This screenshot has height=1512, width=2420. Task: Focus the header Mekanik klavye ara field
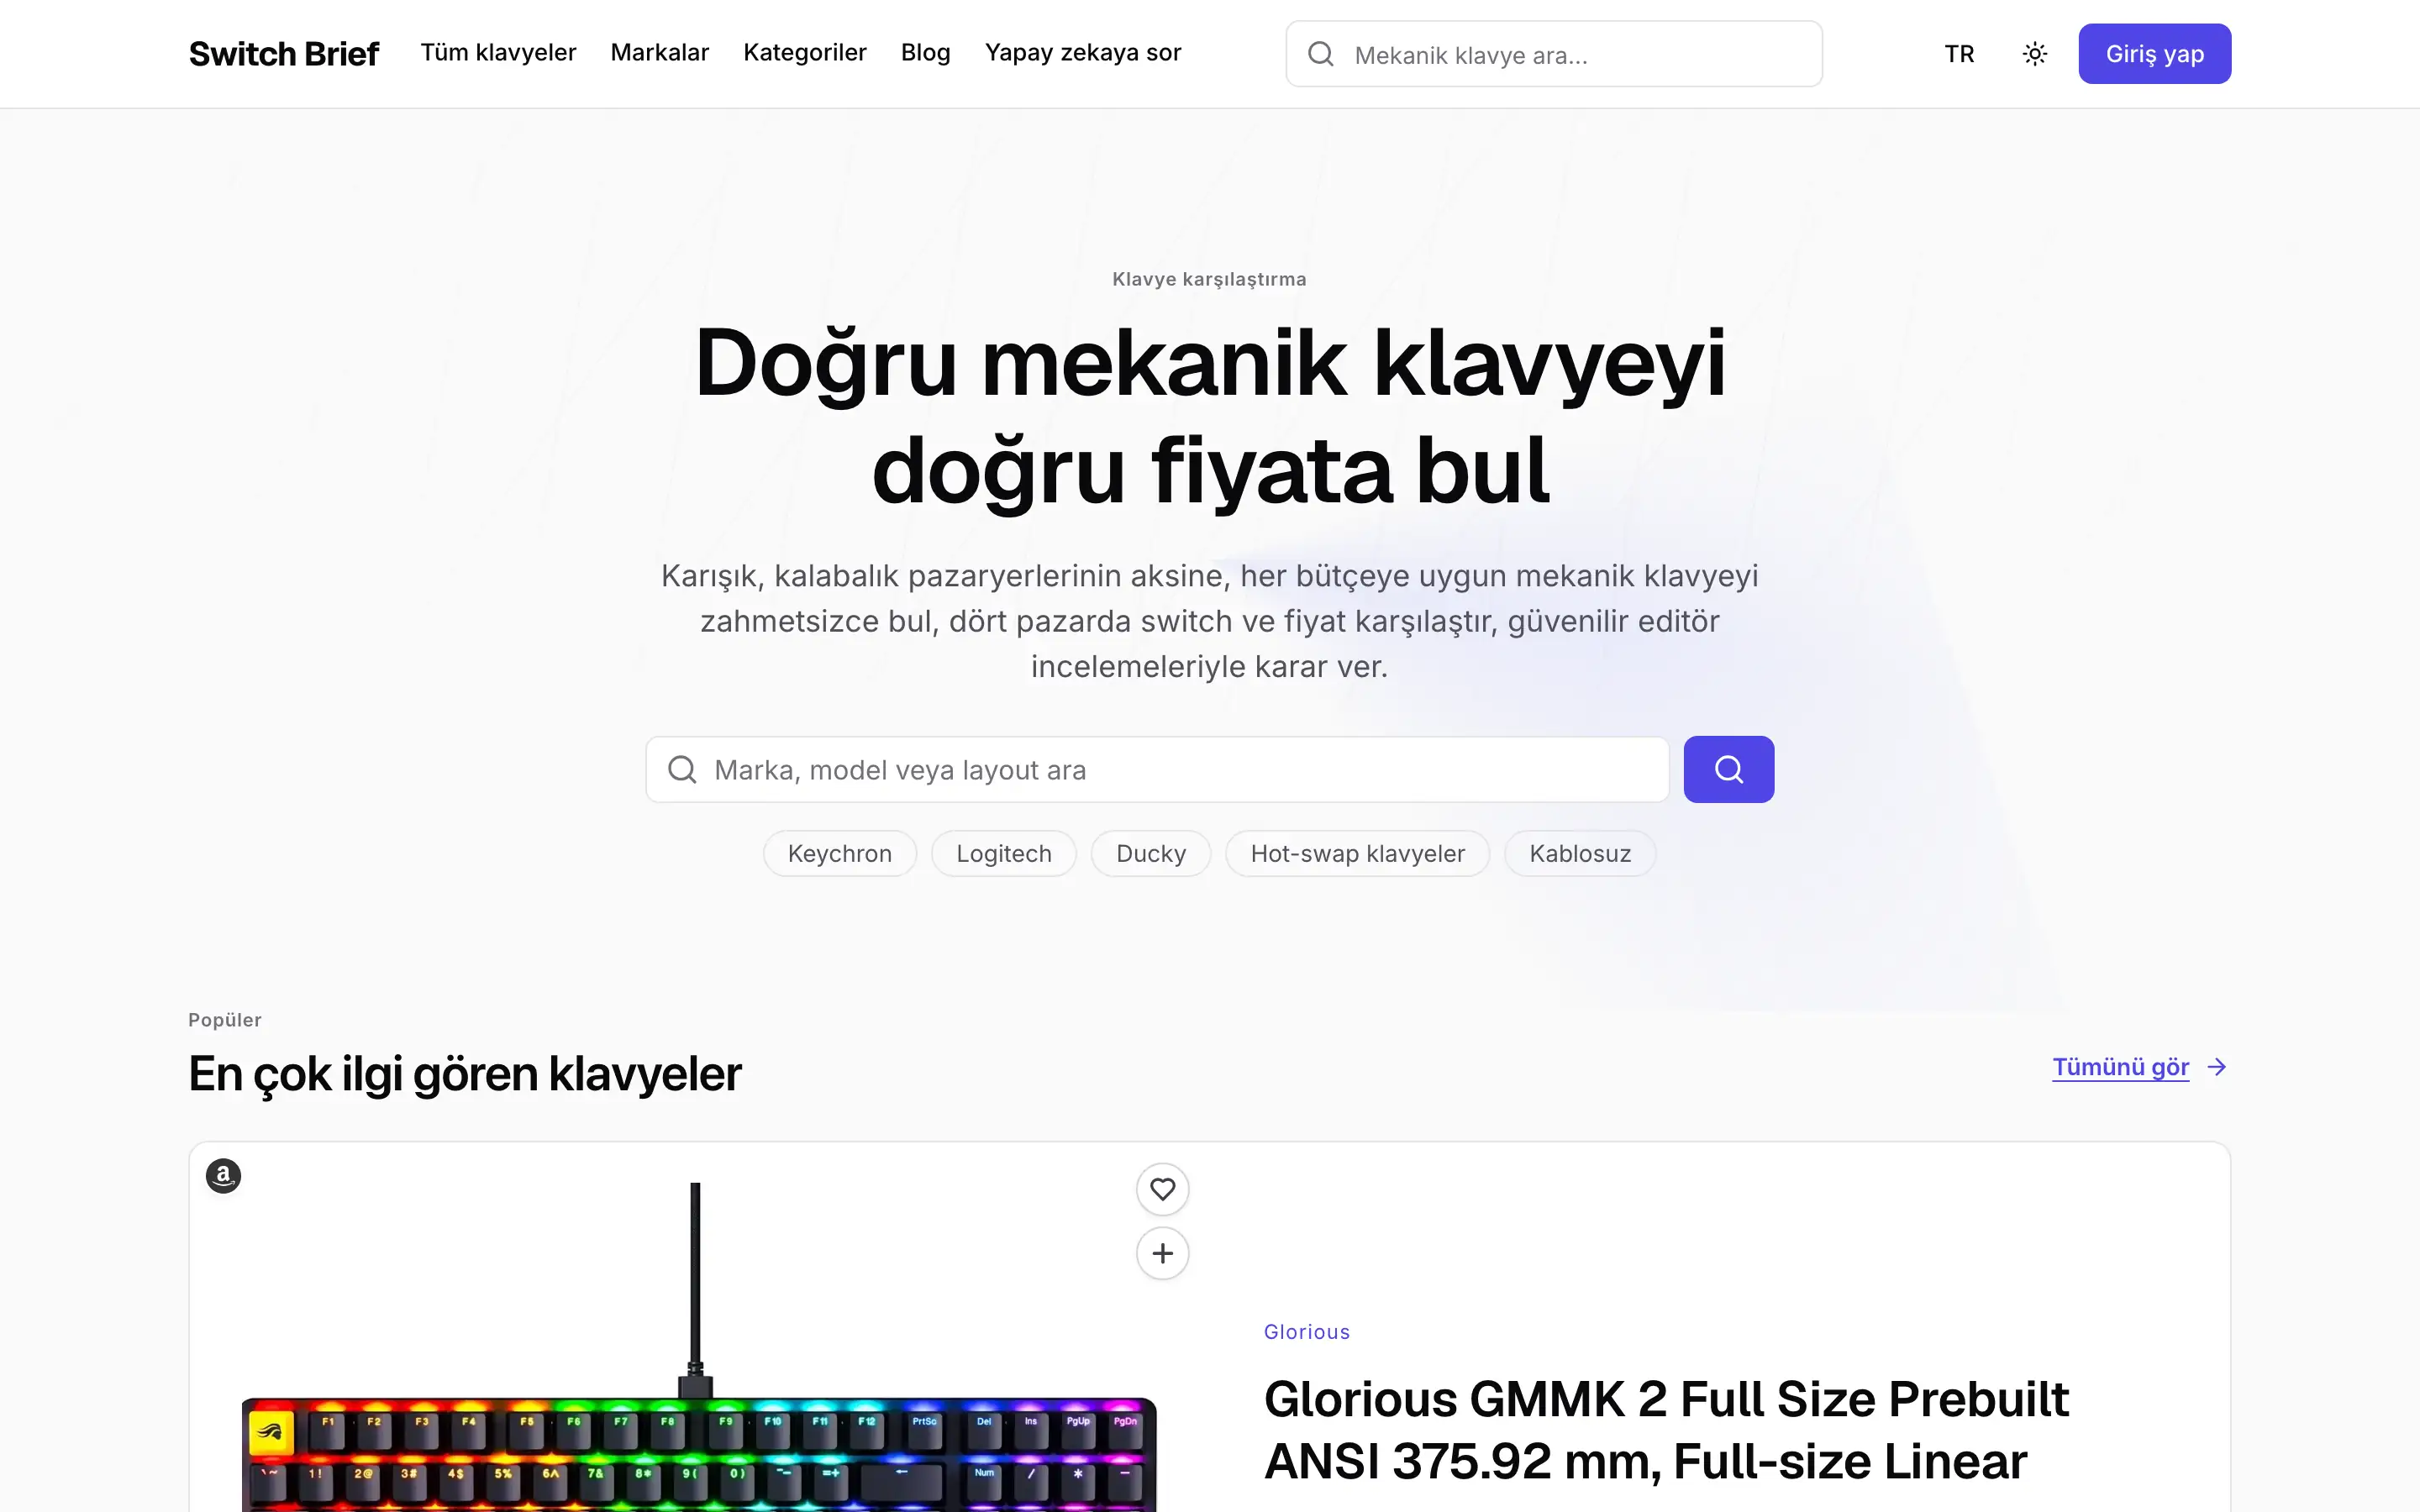(1554, 54)
